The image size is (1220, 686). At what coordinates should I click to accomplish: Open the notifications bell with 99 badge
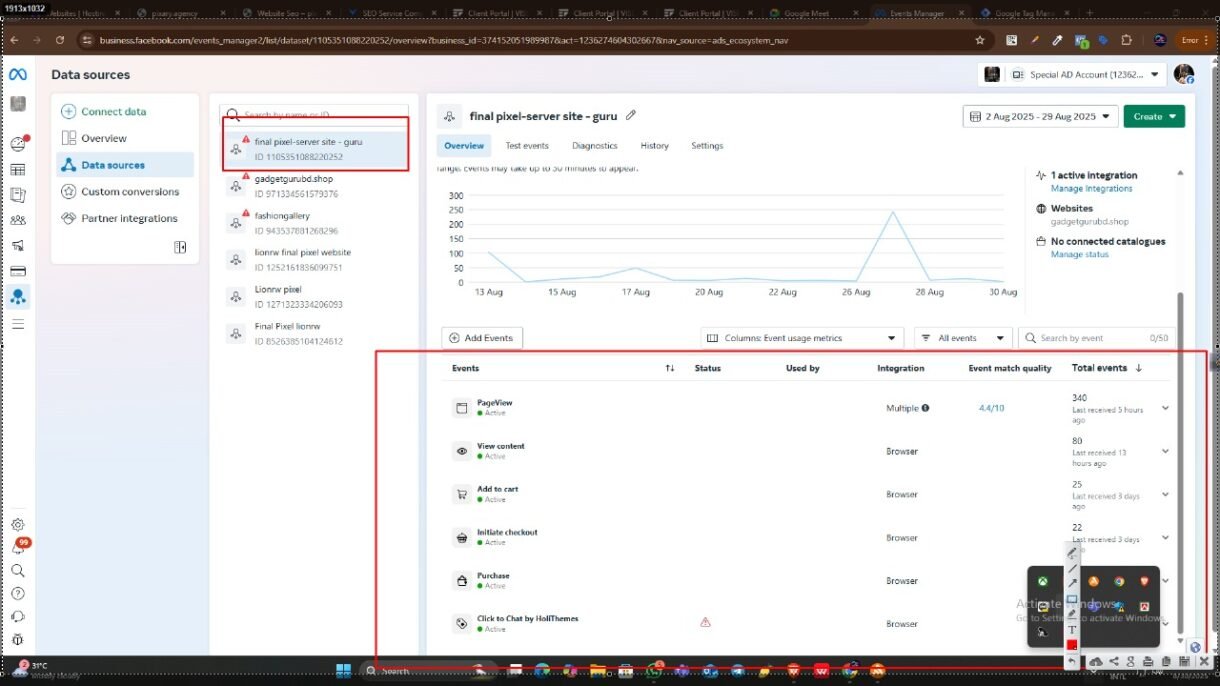pos(18,548)
